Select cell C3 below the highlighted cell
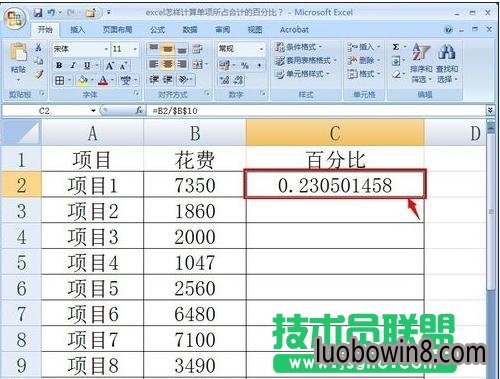Viewport: 500px width, 379px height. tap(335, 211)
